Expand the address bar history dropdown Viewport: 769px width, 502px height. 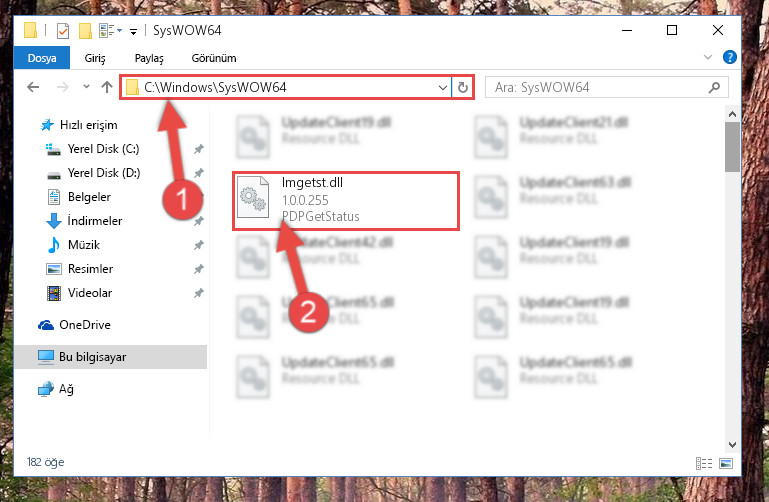click(442, 88)
